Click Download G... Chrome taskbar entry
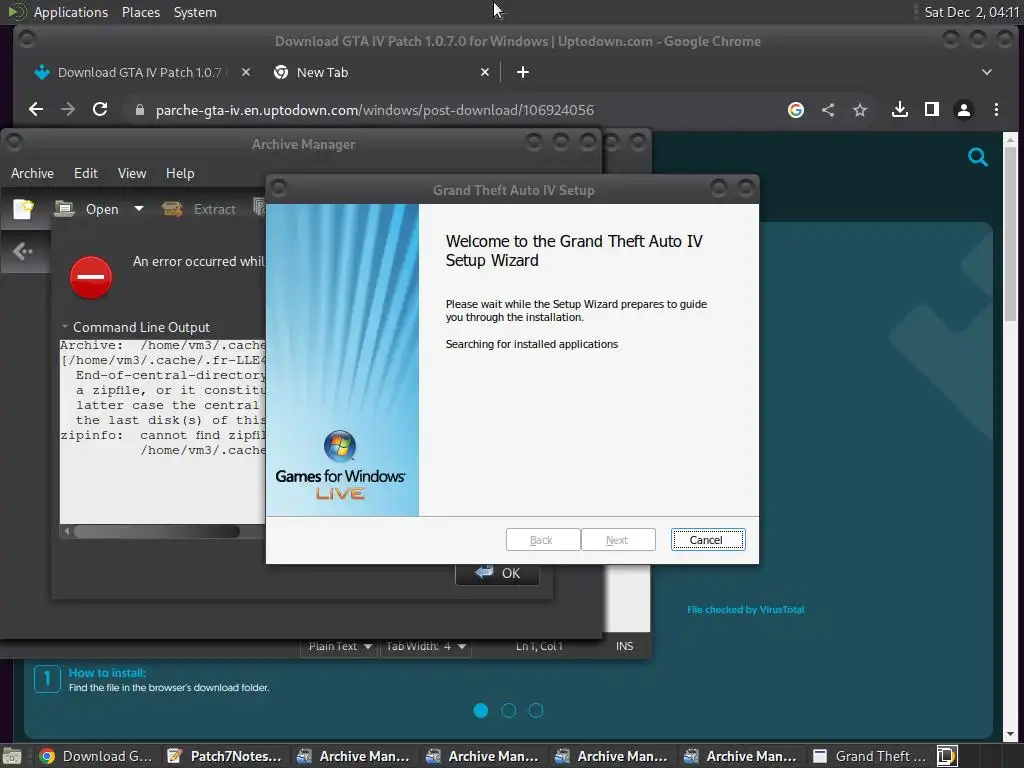The image size is (1024, 768). (x=95, y=756)
